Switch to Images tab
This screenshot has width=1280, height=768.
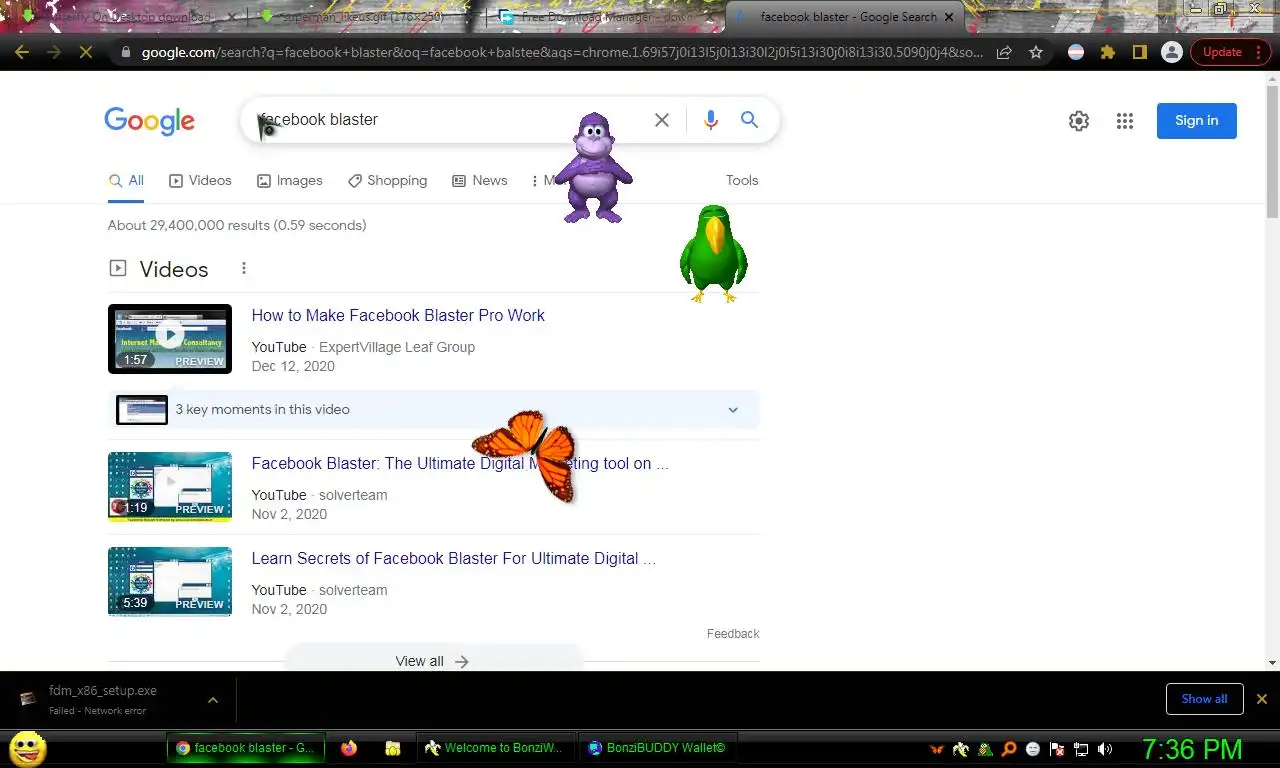click(290, 181)
